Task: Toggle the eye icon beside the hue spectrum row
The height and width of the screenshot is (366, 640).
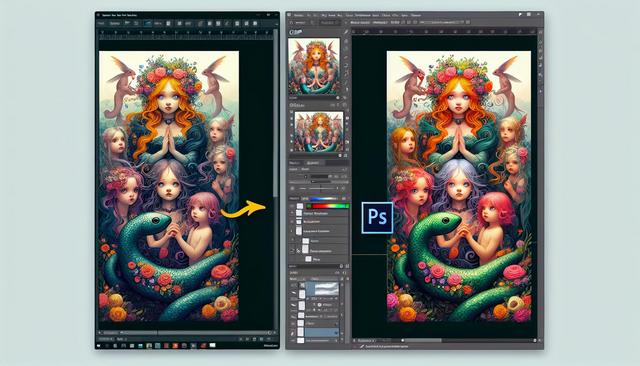Action: click(x=292, y=206)
